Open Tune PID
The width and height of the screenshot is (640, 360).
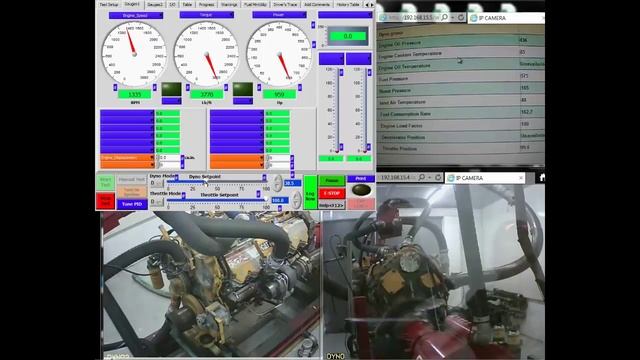click(132, 204)
